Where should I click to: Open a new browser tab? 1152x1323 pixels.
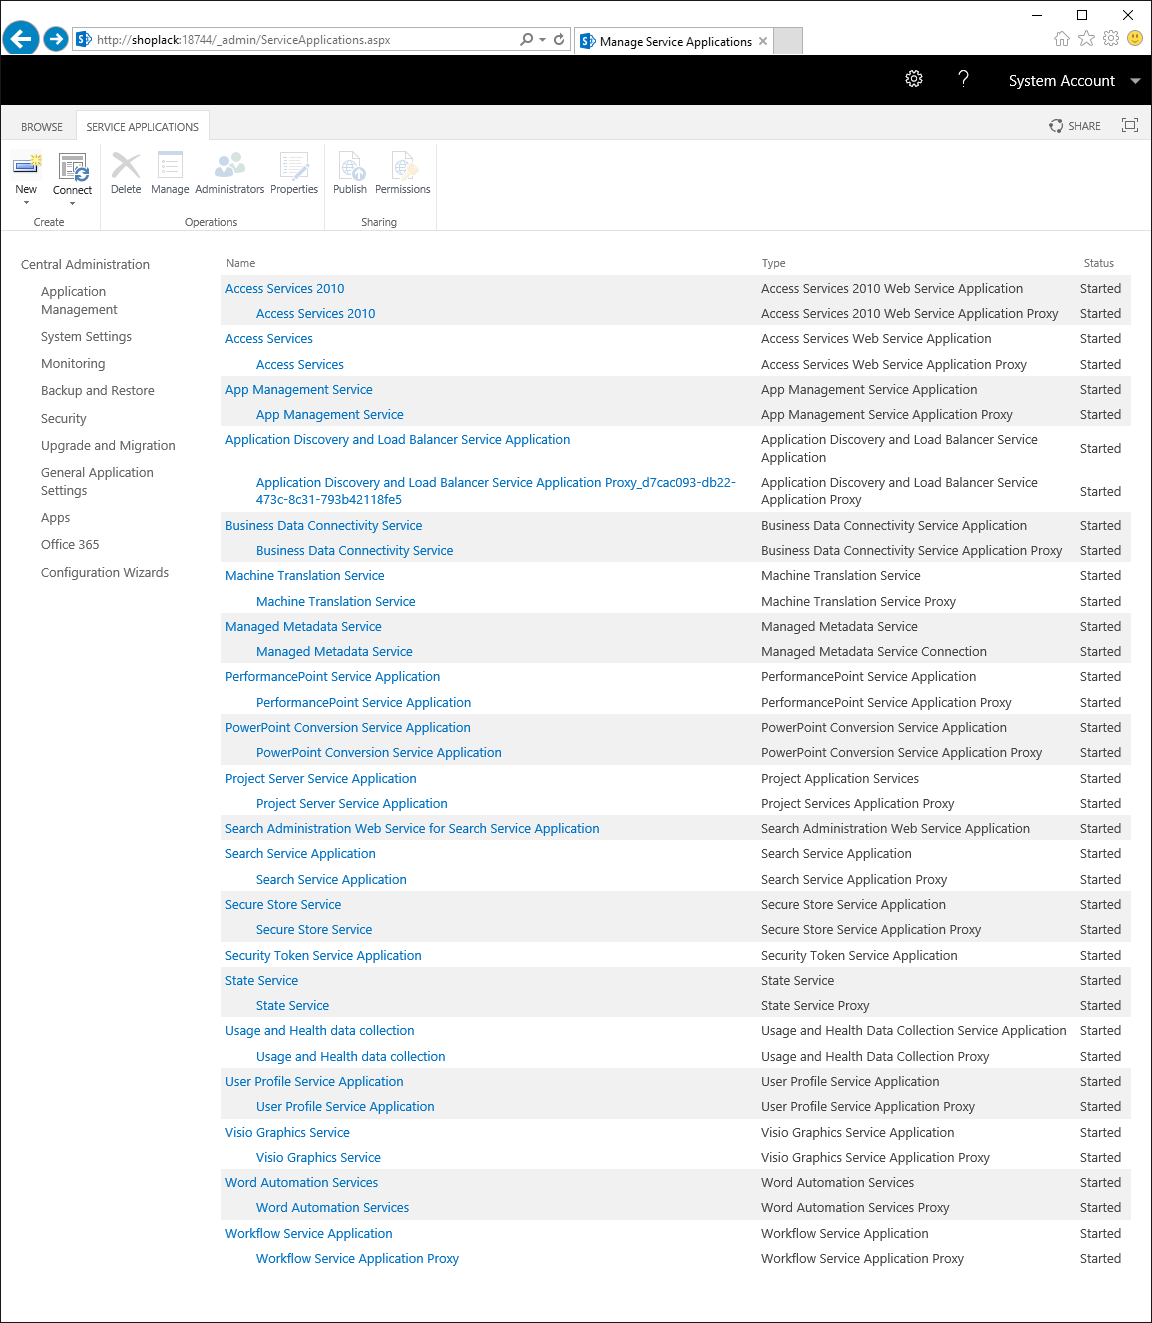[788, 41]
